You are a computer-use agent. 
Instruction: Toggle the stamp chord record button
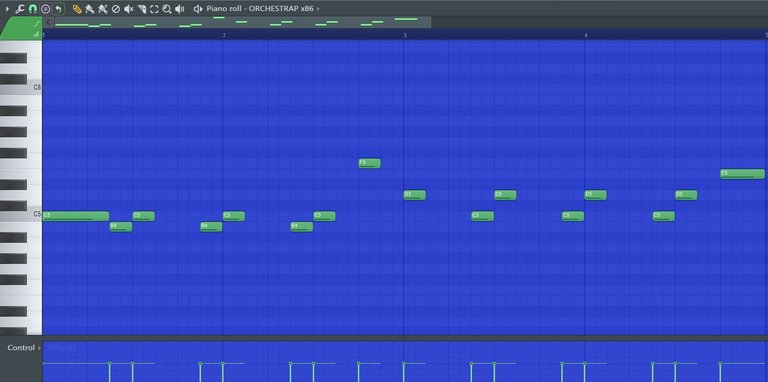click(x=46, y=9)
